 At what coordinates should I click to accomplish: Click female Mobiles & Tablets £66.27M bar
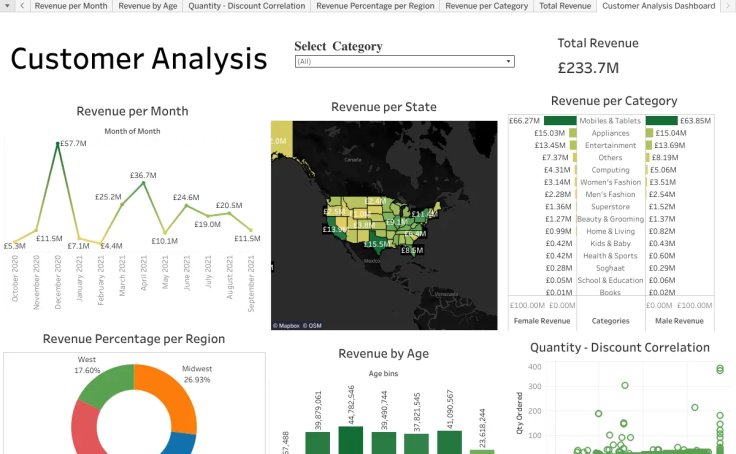pyautogui.click(x=560, y=121)
